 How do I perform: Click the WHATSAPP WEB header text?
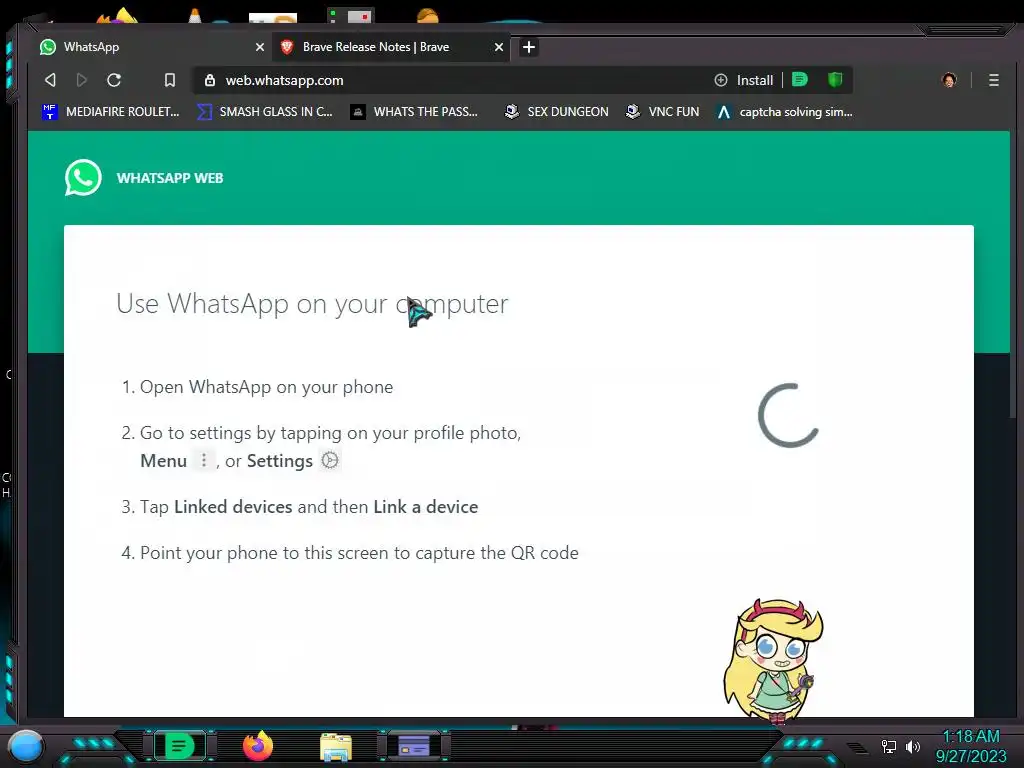[x=170, y=178]
